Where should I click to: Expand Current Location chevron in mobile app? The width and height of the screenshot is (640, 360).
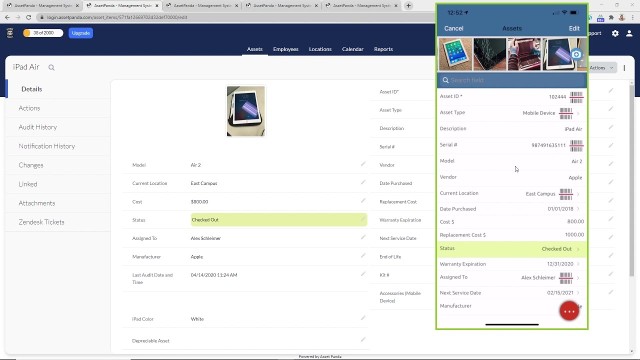point(578,194)
